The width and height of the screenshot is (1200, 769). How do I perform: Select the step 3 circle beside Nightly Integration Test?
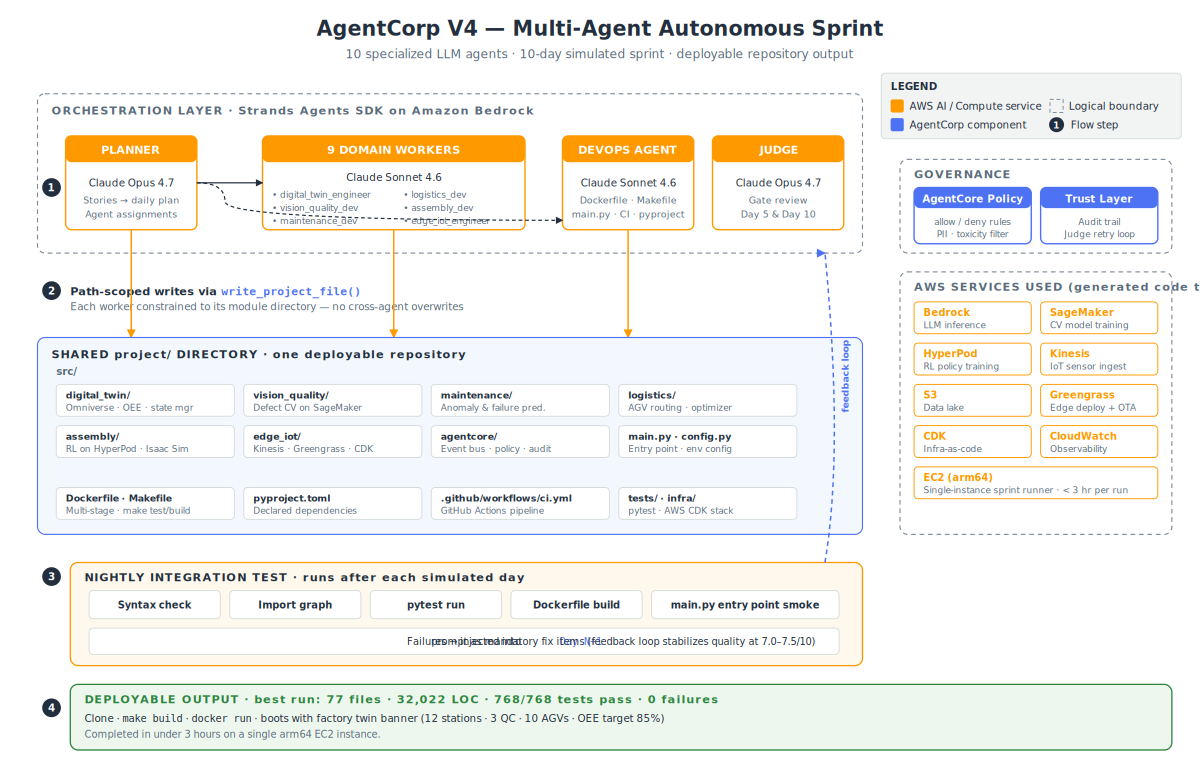[52, 577]
